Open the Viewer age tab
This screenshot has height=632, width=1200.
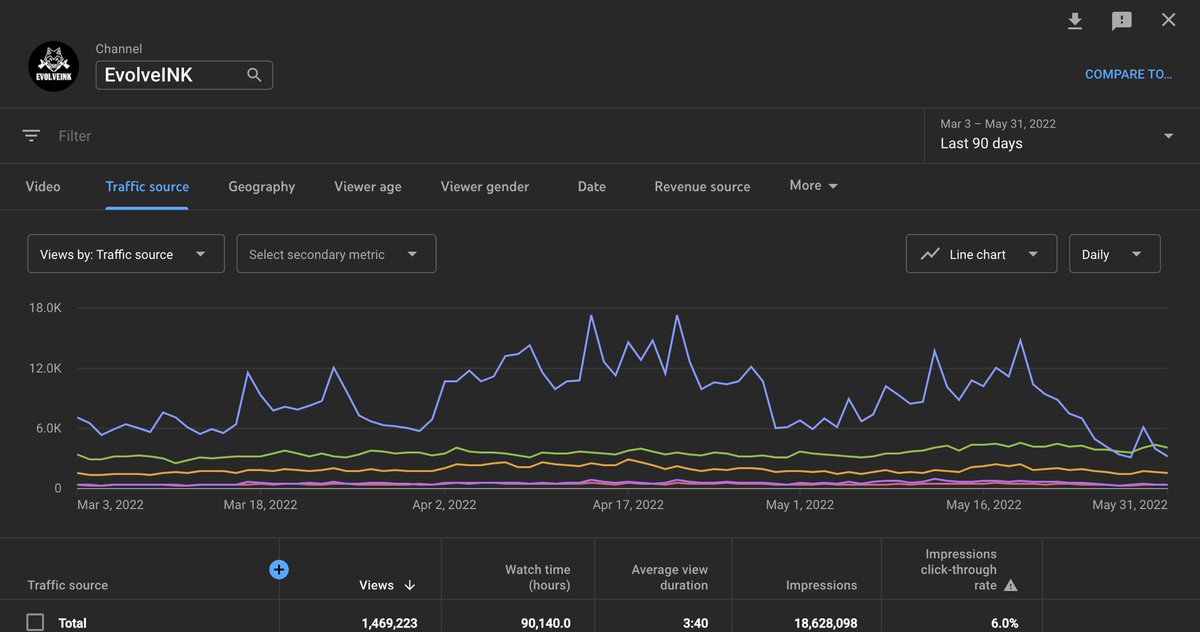click(368, 186)
